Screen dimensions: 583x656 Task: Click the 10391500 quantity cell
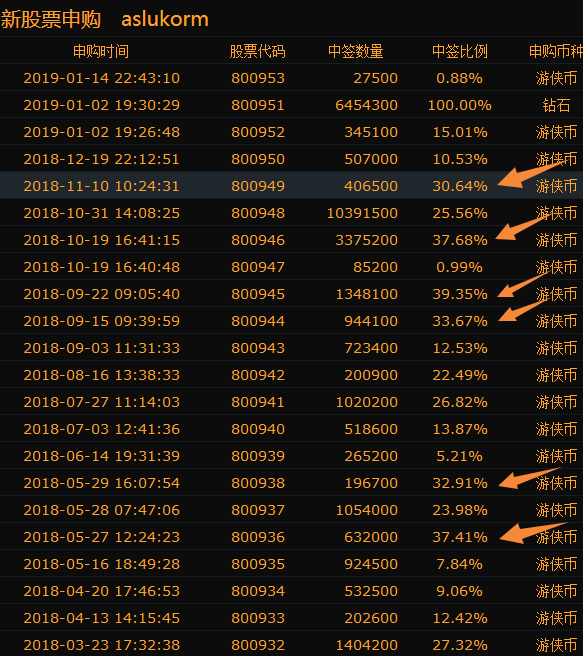[362, 213]
